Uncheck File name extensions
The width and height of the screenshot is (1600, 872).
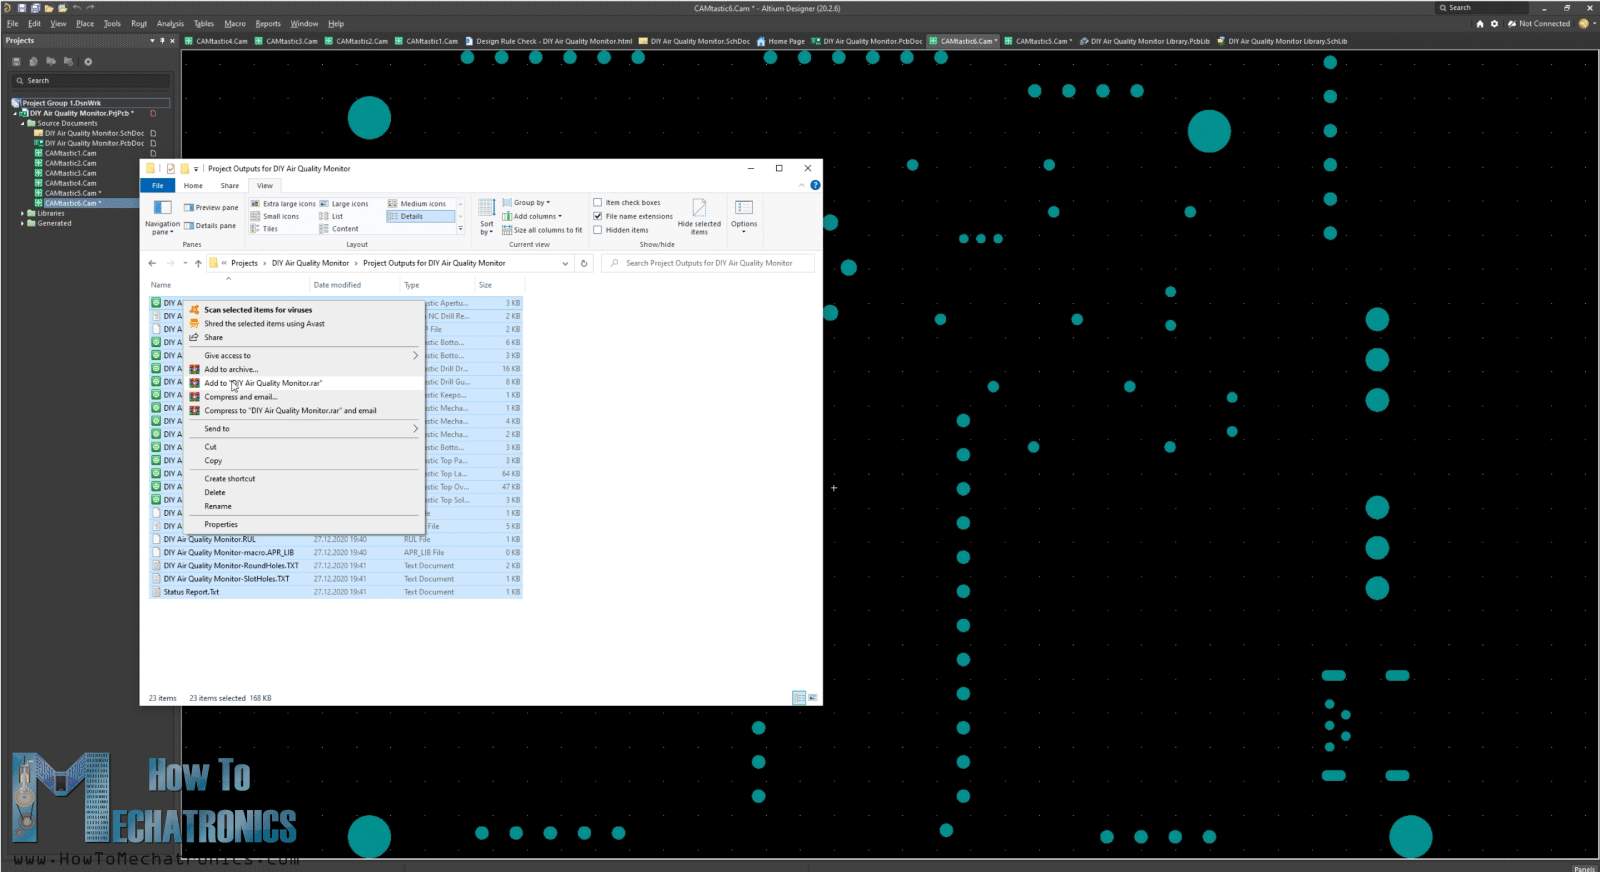click(x=598, y=216)
